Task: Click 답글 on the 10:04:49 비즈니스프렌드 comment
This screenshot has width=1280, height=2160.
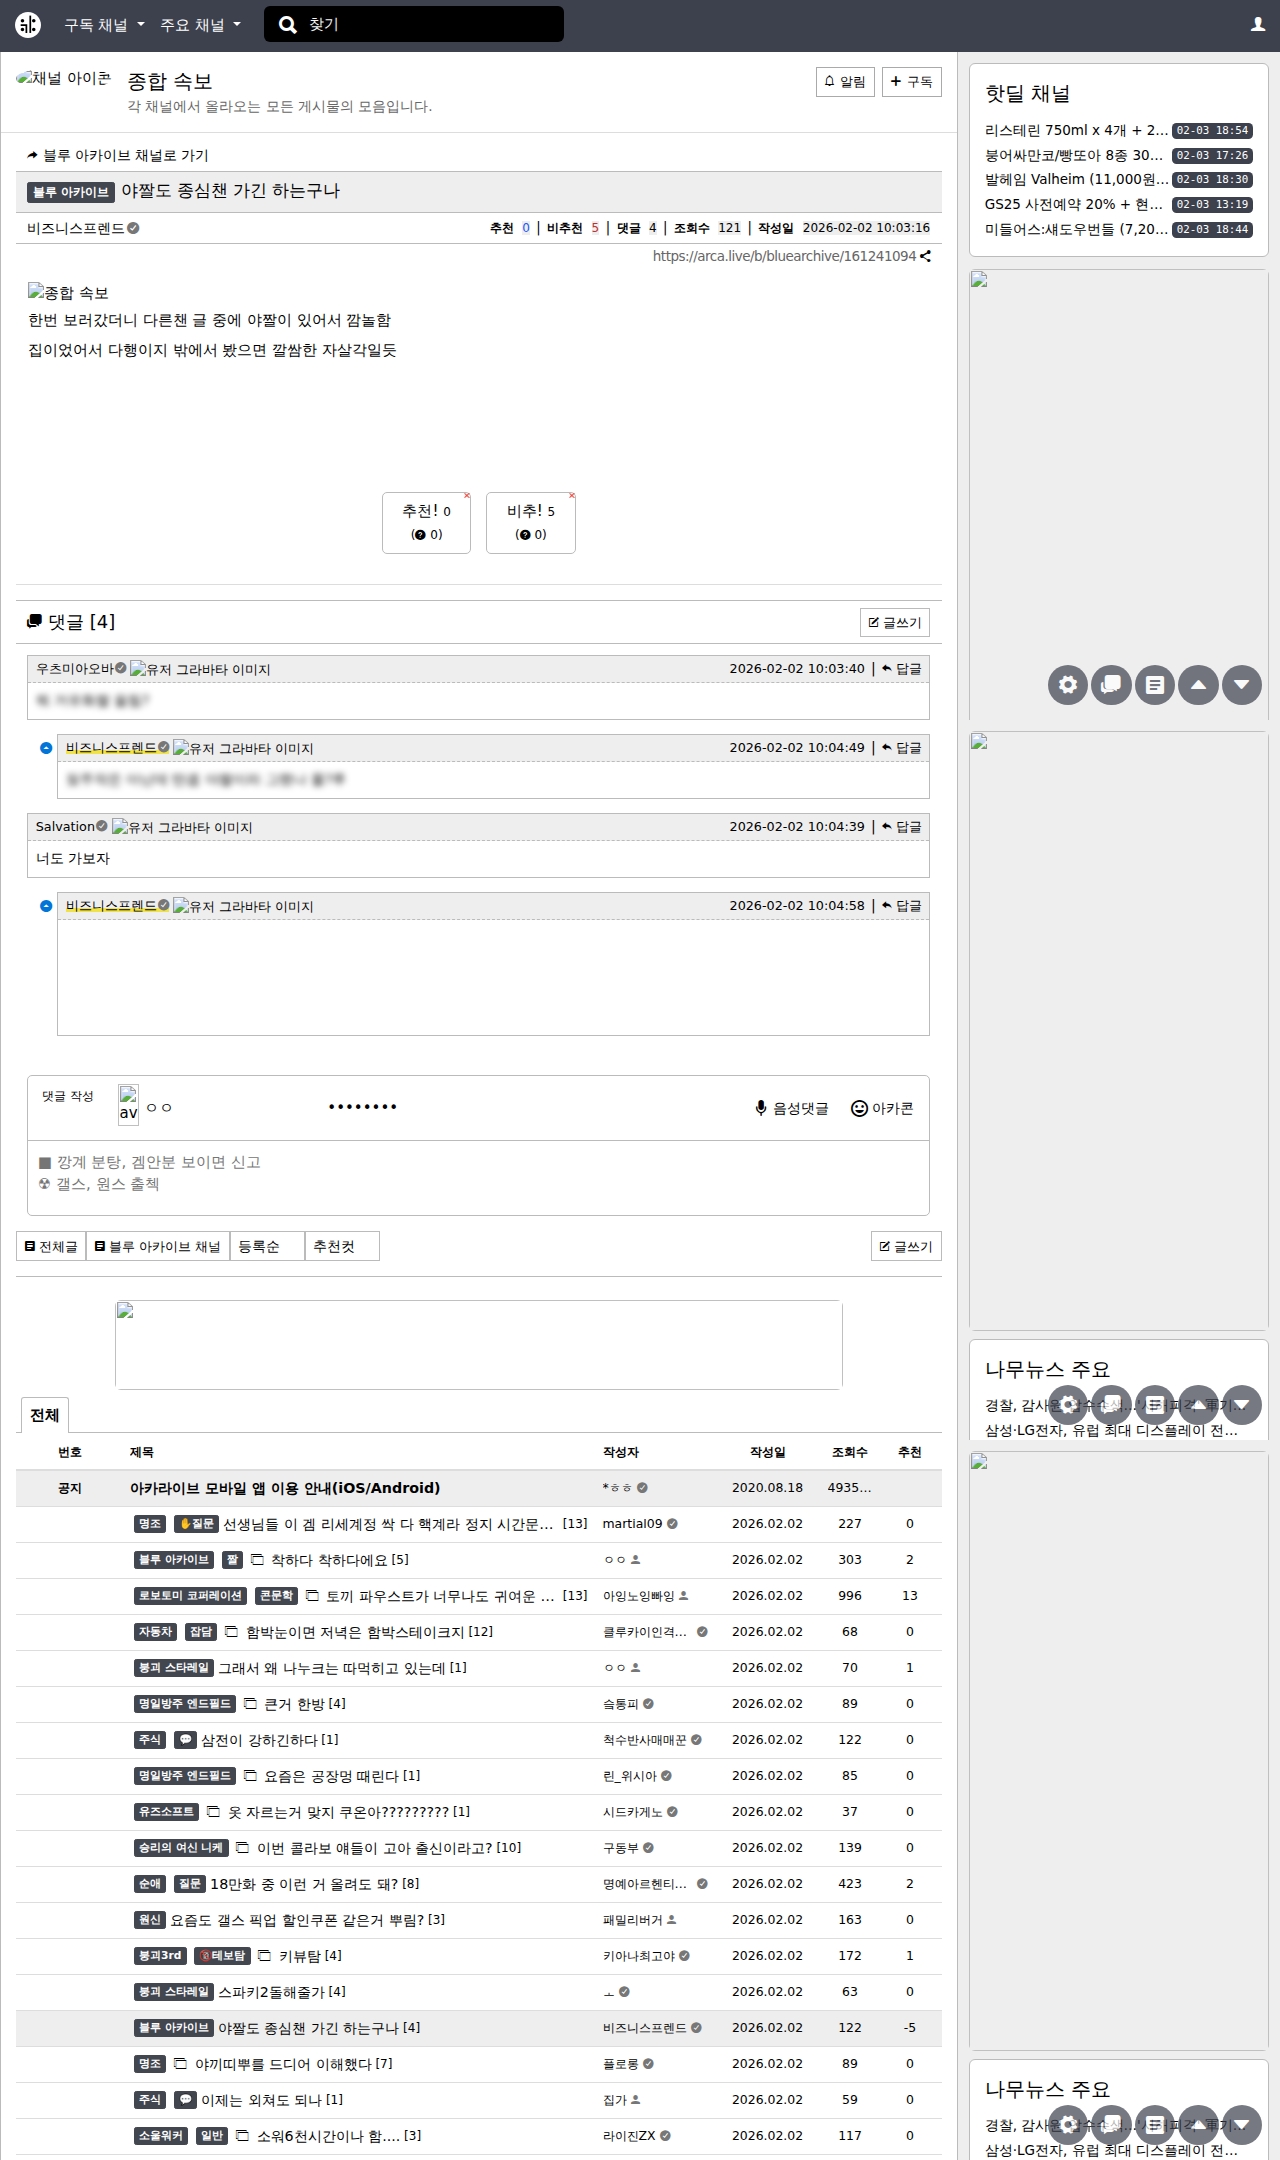Action: tap(902, 748)
